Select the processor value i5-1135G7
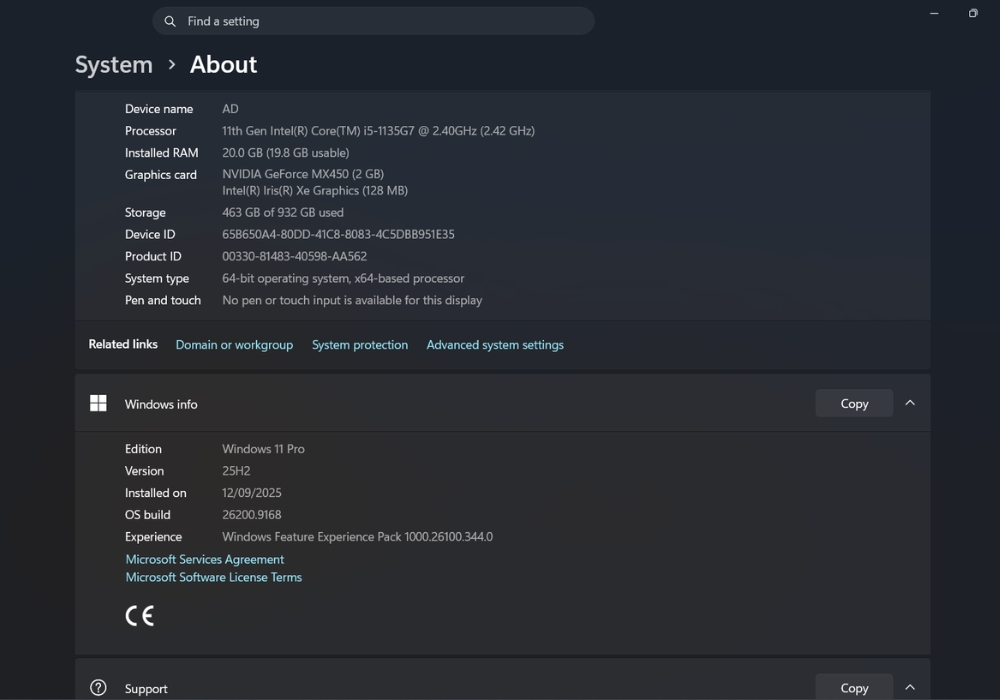This screenshot has width=1000, height=700. click(x=378, y=131)
